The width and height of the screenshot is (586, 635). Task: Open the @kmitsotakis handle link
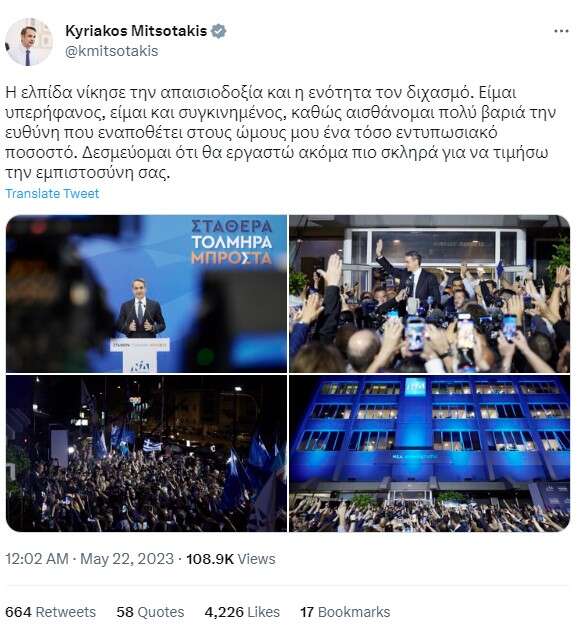[111, 51]
